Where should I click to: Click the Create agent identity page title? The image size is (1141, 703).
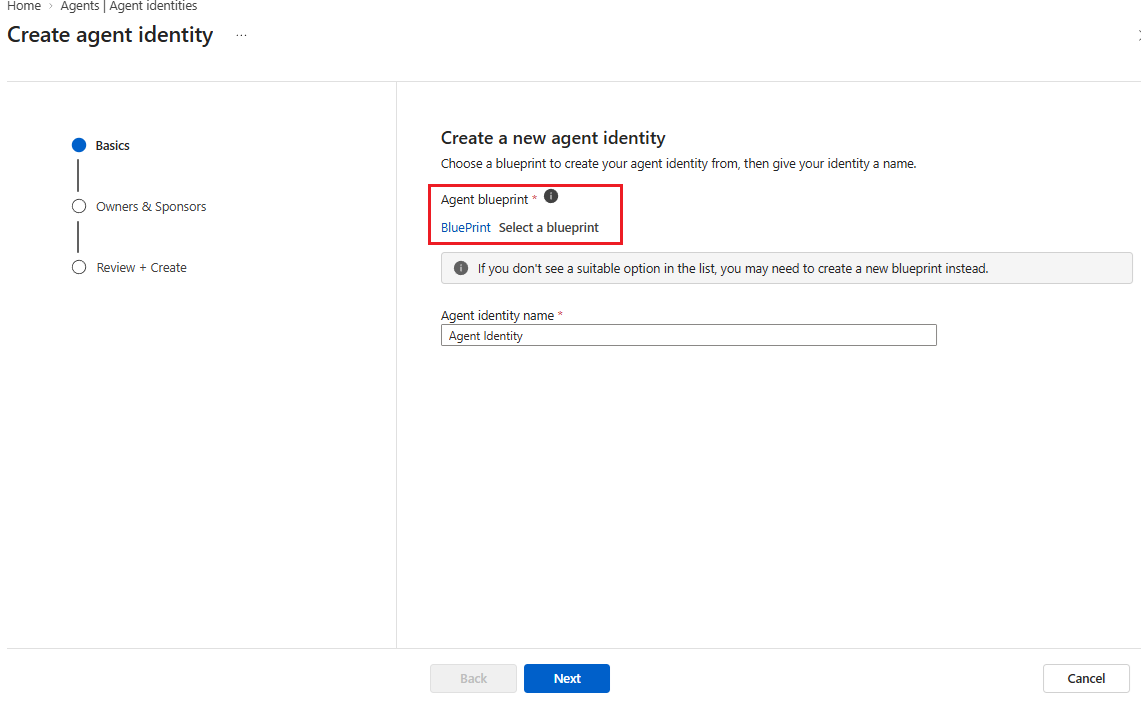[x=110, y=35]
